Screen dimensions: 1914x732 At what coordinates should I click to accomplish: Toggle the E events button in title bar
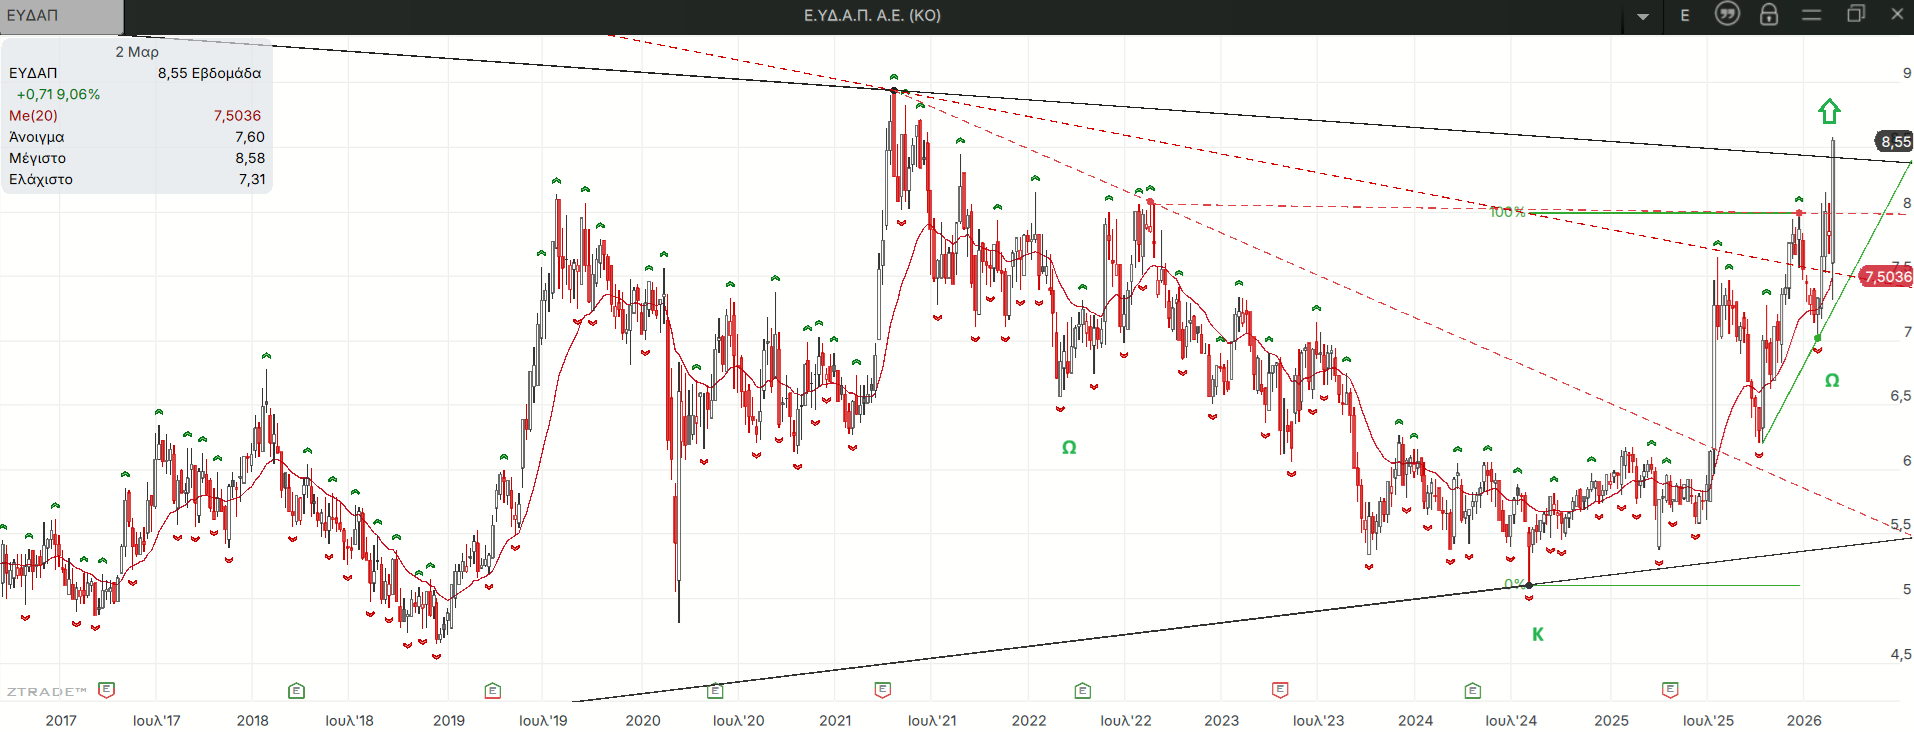click(x=1685, y=15)
